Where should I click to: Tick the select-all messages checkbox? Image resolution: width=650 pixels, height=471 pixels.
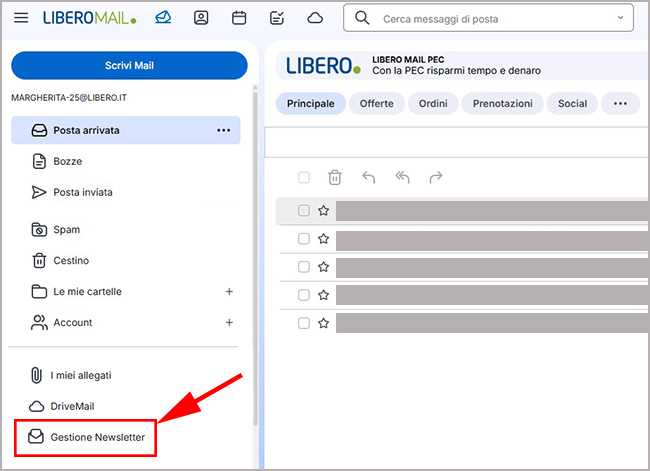click(304, 177)
